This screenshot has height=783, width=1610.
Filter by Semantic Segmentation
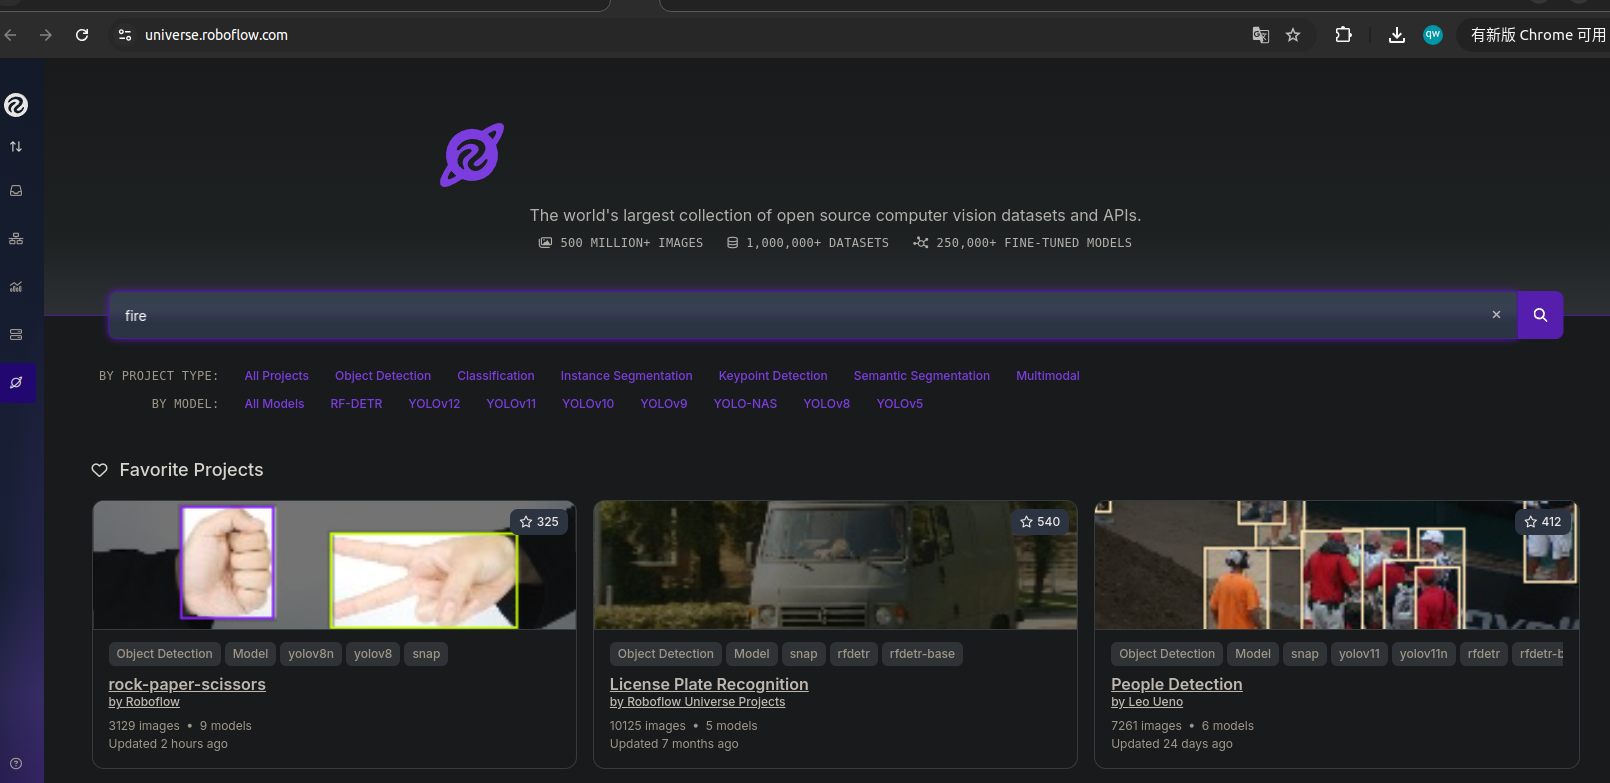[922, 376]
